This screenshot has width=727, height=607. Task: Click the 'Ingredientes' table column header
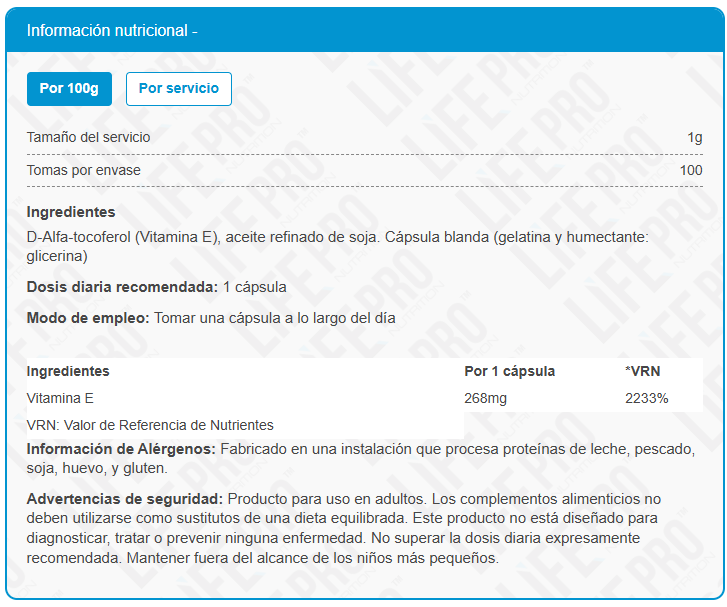pyautogui.click(x=68, y=371)
